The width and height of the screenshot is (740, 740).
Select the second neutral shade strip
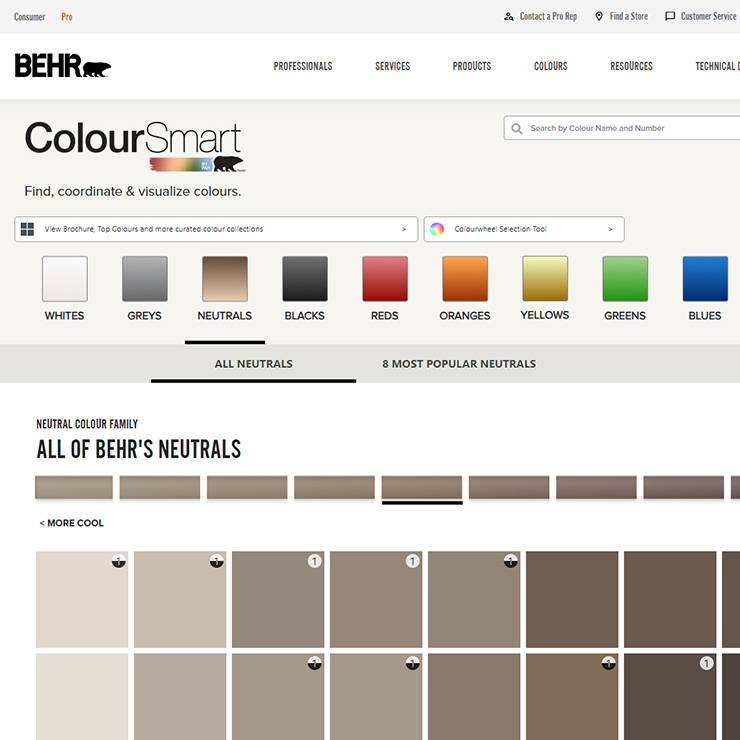coord(160,488)
